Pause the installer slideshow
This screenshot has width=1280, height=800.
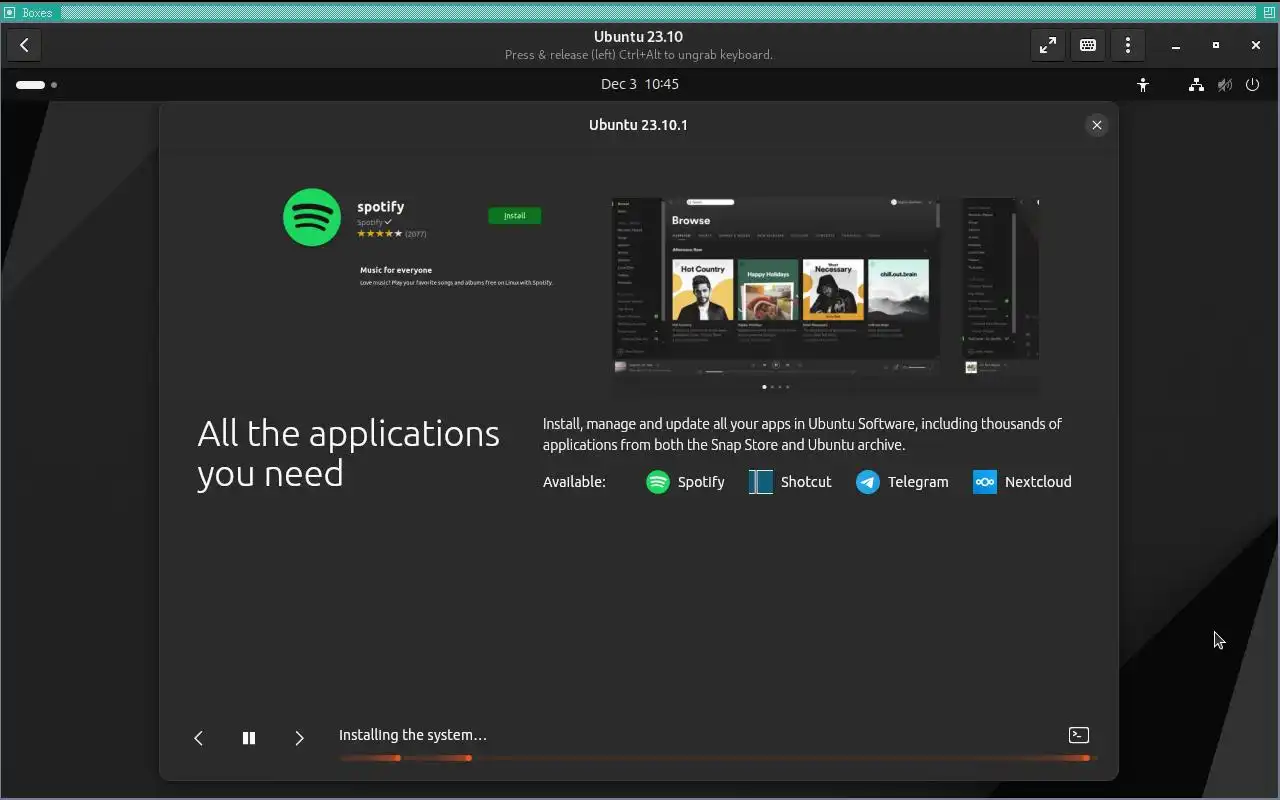point(249,738)
